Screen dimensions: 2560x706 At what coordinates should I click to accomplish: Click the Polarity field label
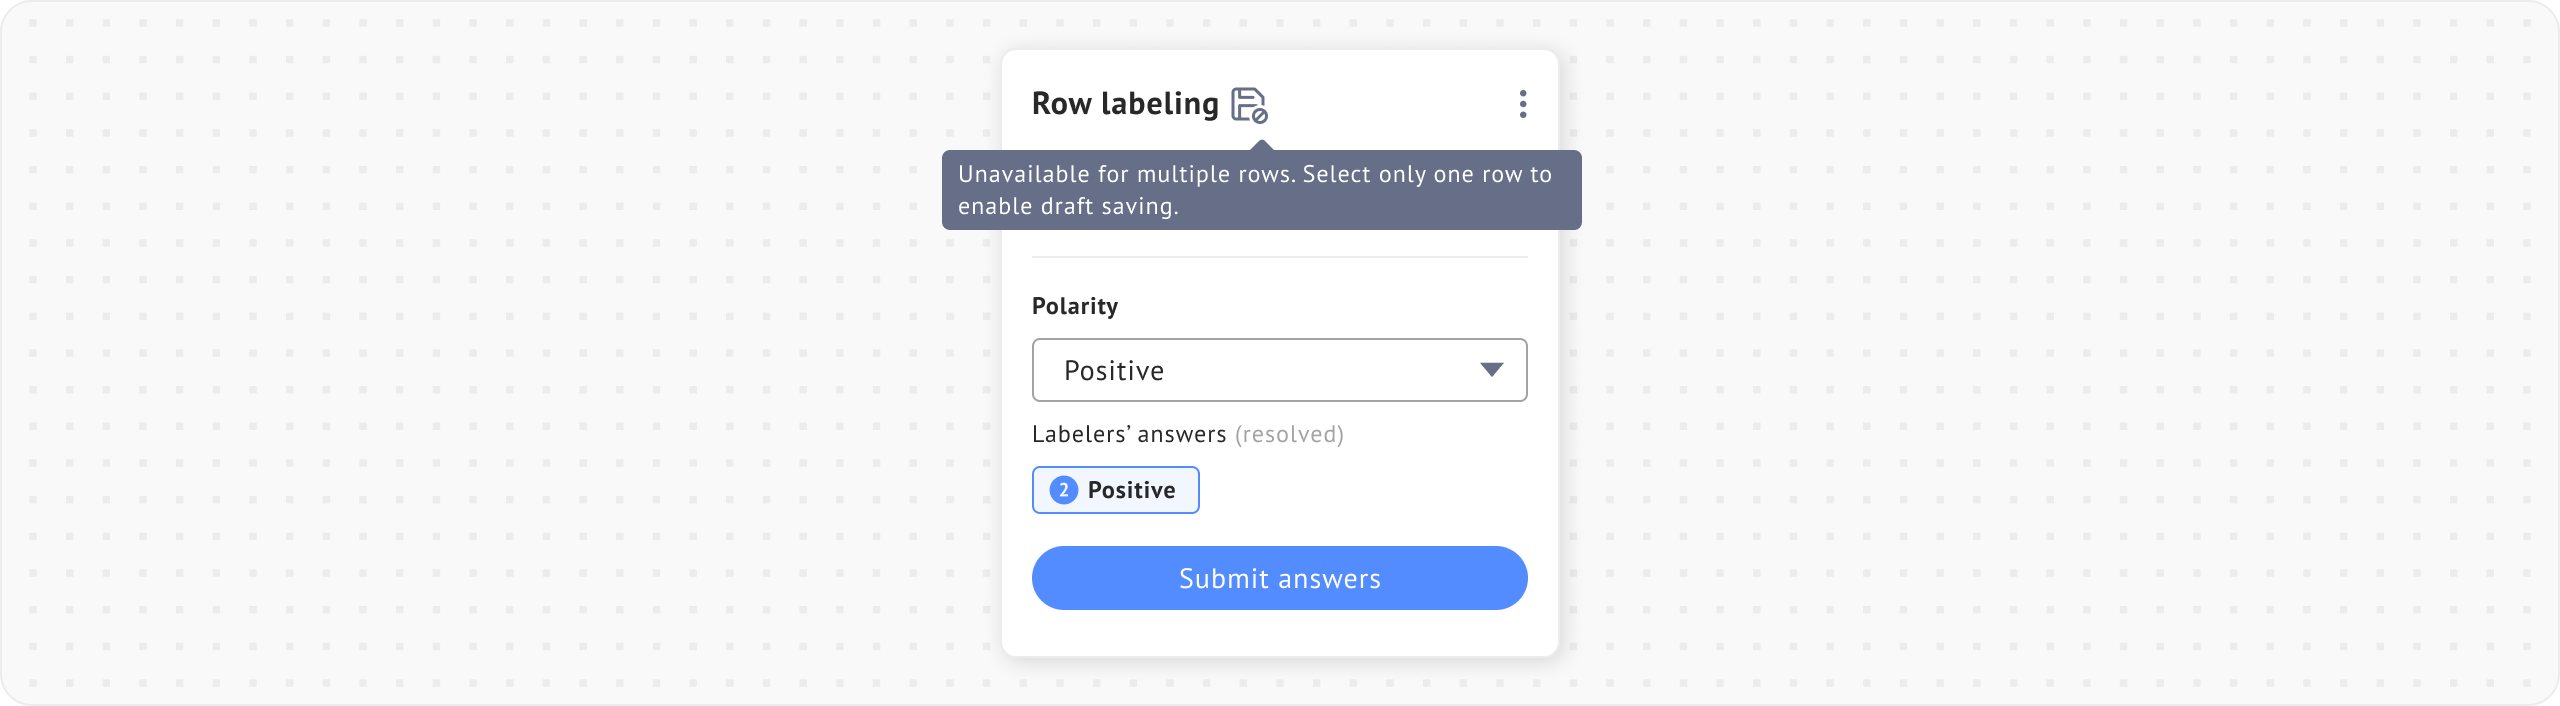[1074, 306]
